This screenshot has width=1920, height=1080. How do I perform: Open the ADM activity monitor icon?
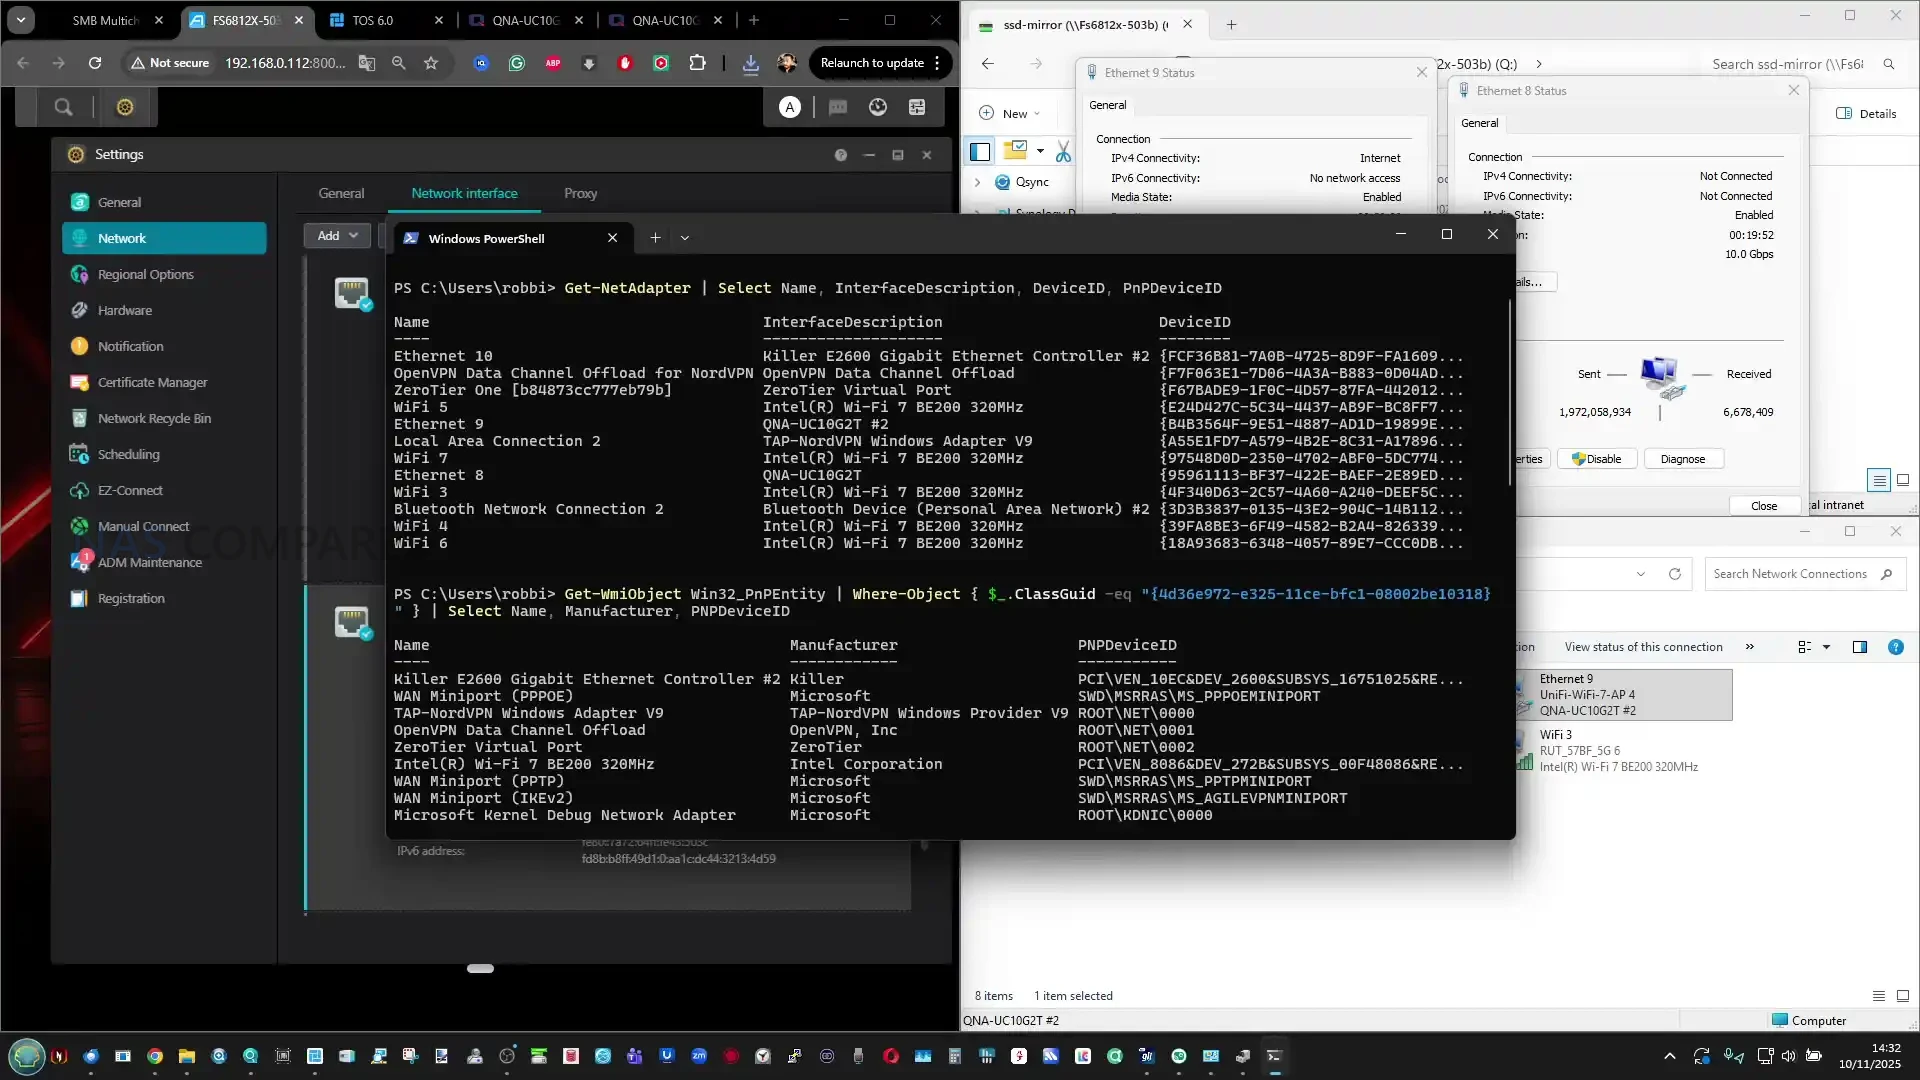[x=877, y=107]
